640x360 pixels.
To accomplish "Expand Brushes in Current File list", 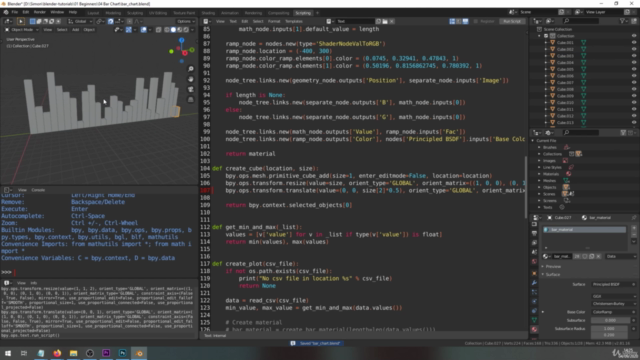I will tap(540, 147).
